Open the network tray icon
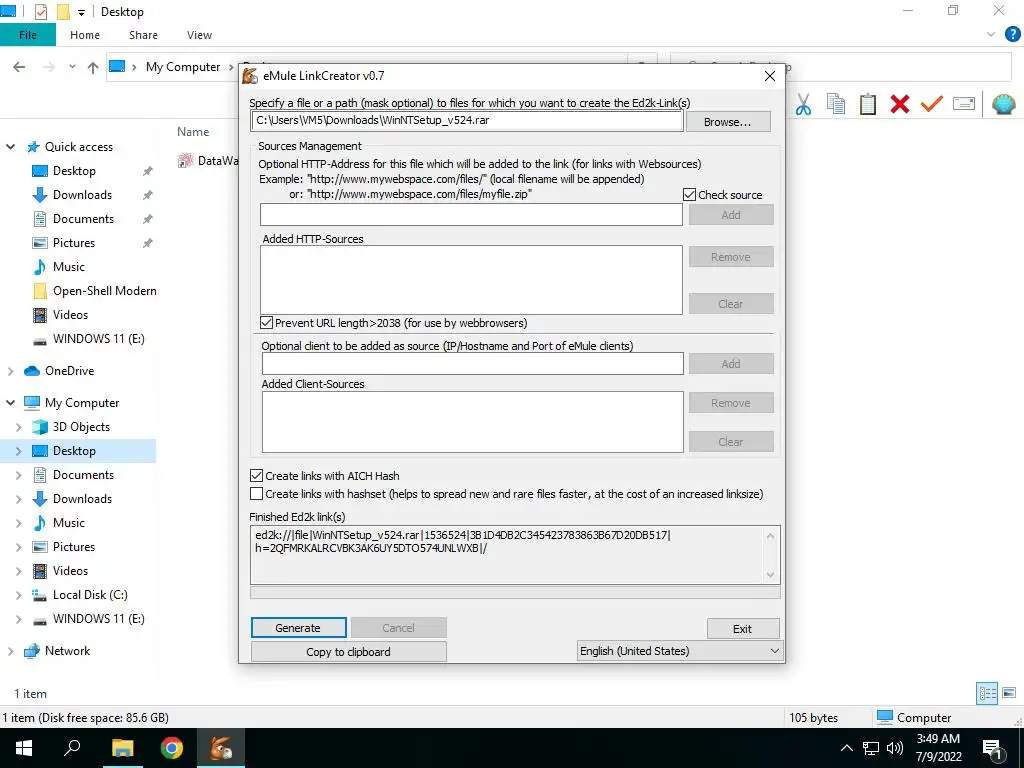The height and width of the screenshot is (768, 1024). coord(871,748)
